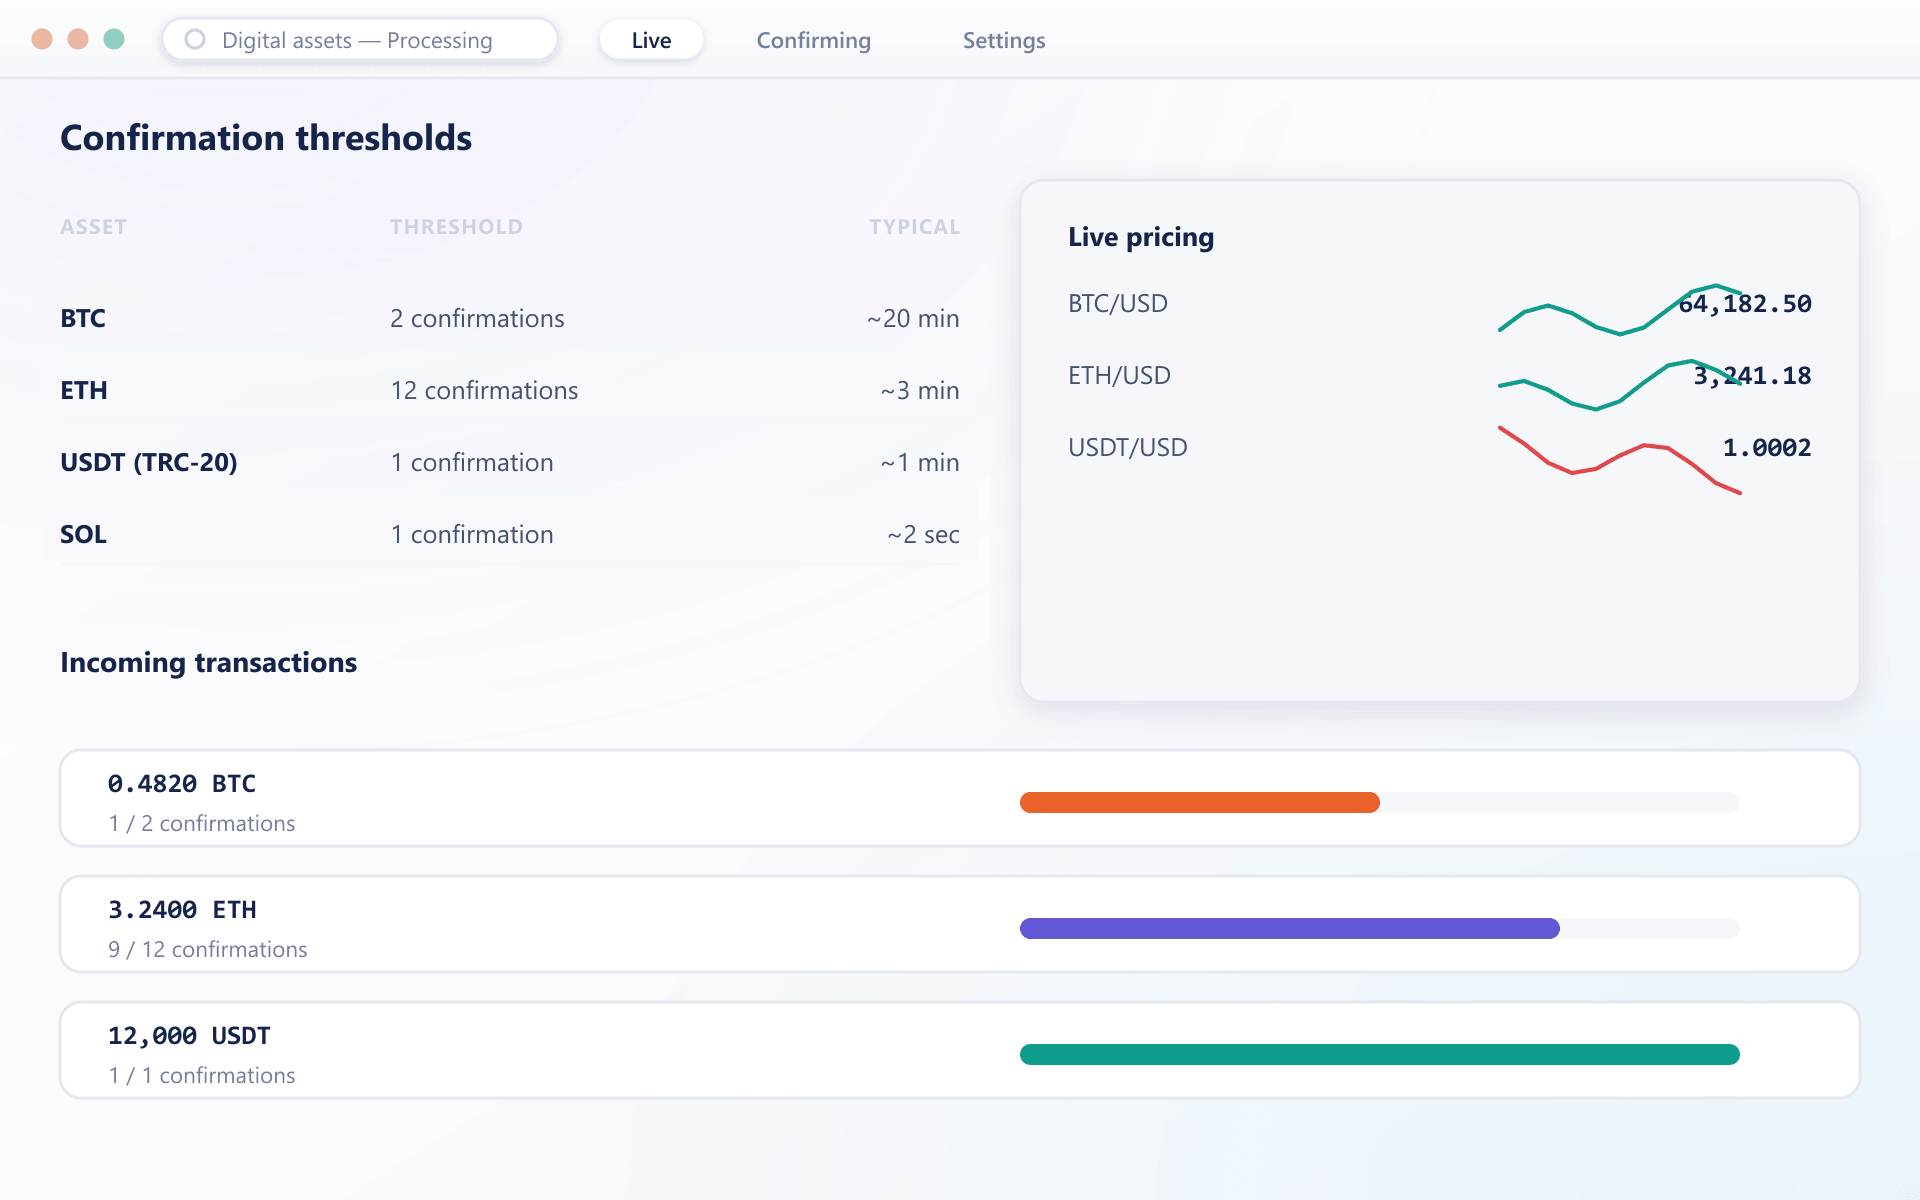Click the 1.0002 USDT price value
Viewport: 1920px width, 1200px height.
tap(1767, 447)
